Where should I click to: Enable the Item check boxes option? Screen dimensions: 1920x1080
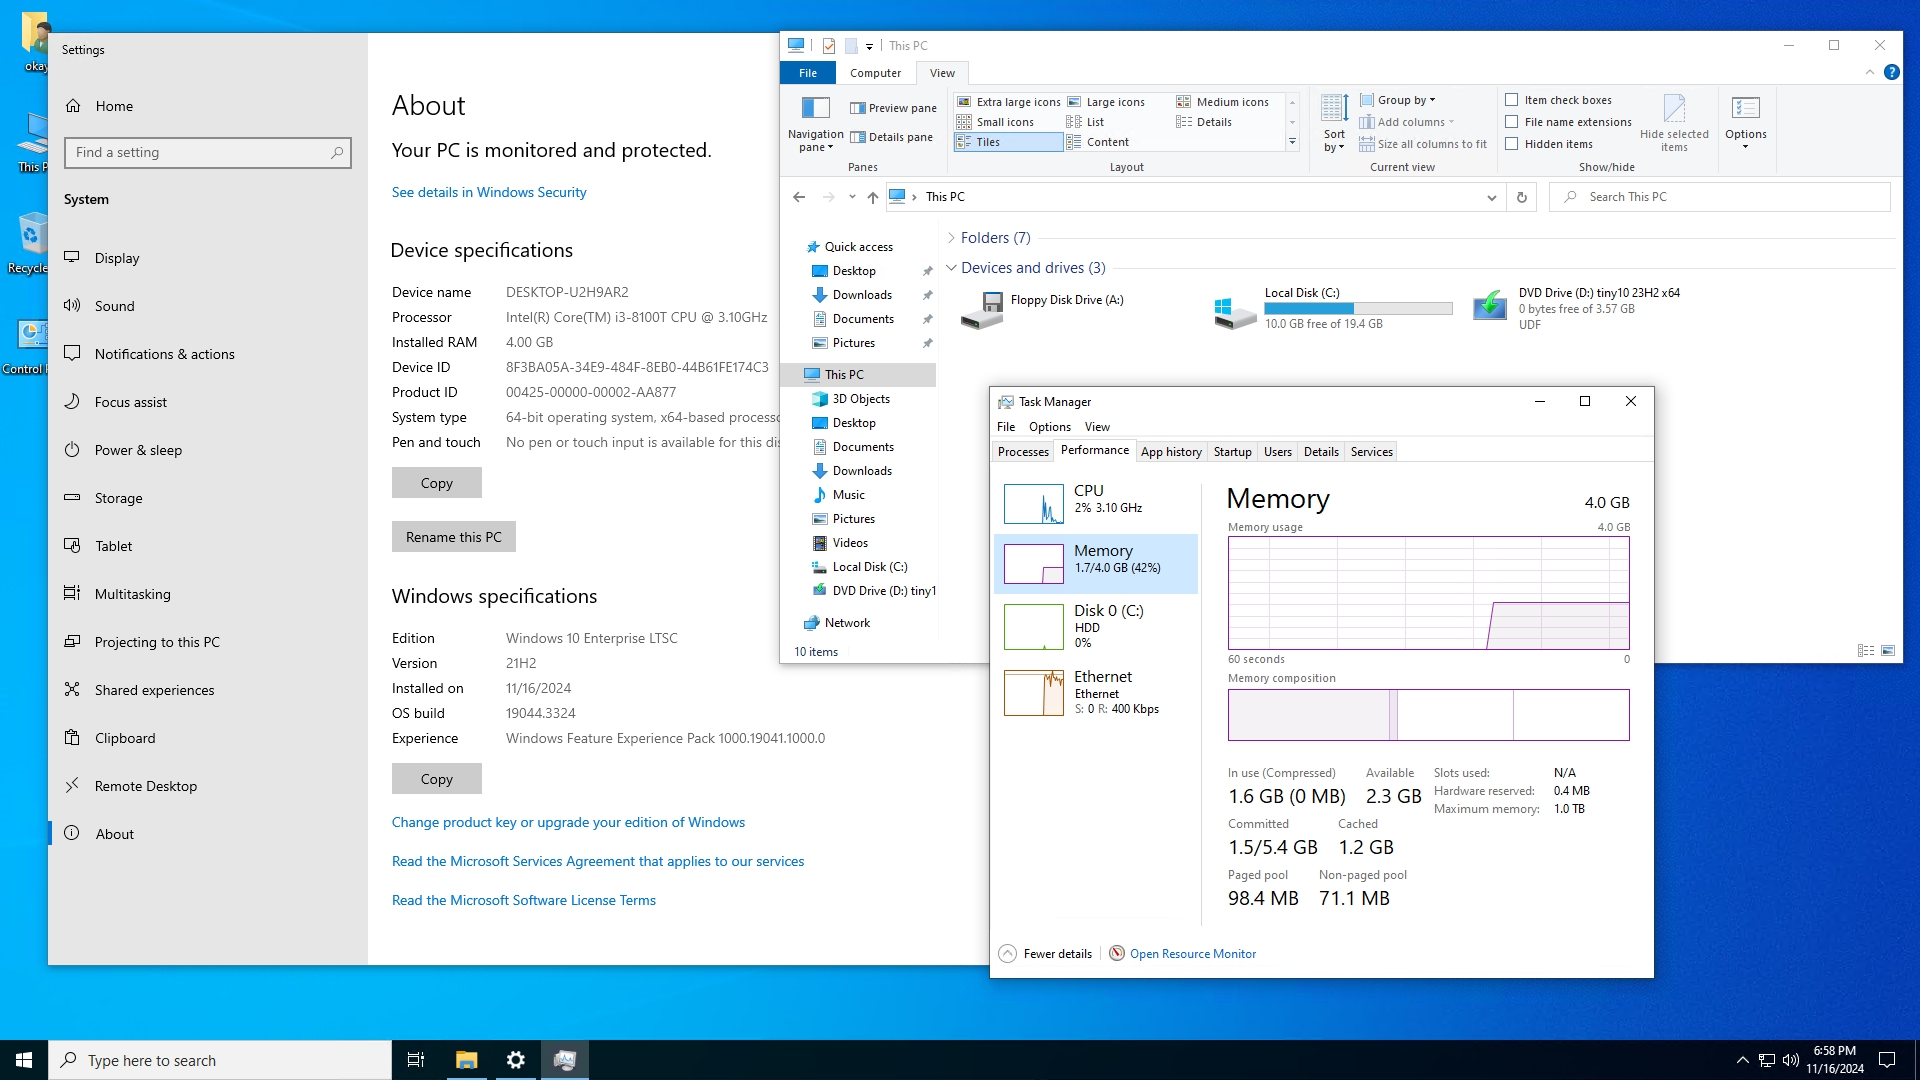(1511, 100)
